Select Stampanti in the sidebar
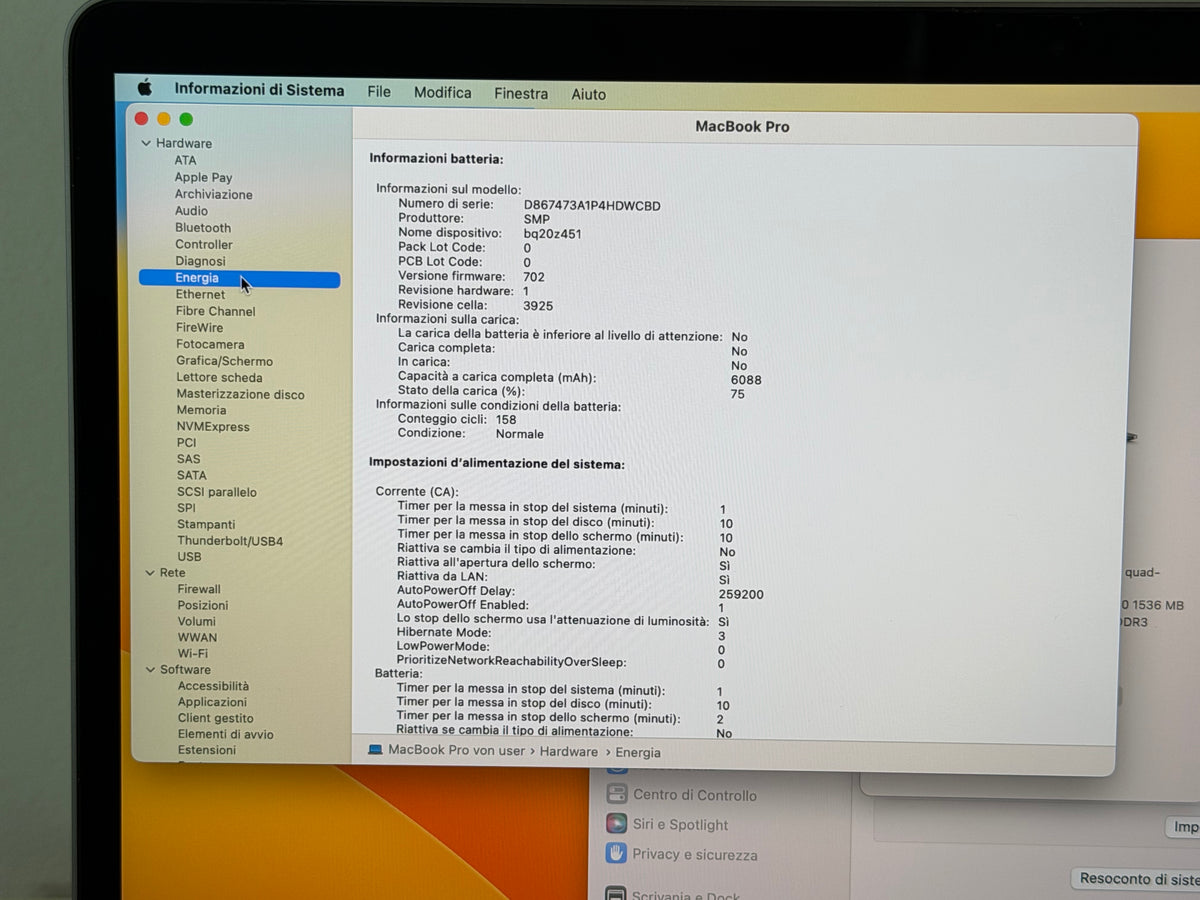The width and height of the screenshot is (1200, 900). point(207,524)
